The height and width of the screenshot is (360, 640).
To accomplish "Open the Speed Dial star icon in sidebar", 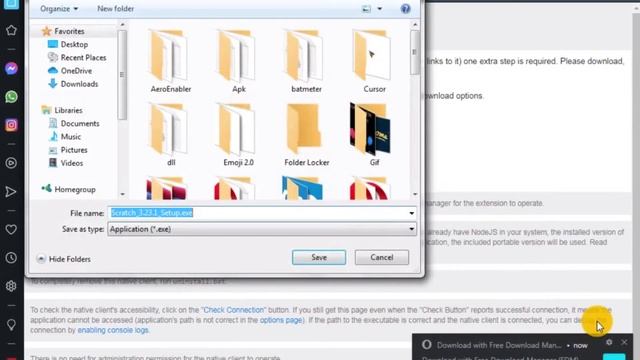I will (x=11, y=30).
